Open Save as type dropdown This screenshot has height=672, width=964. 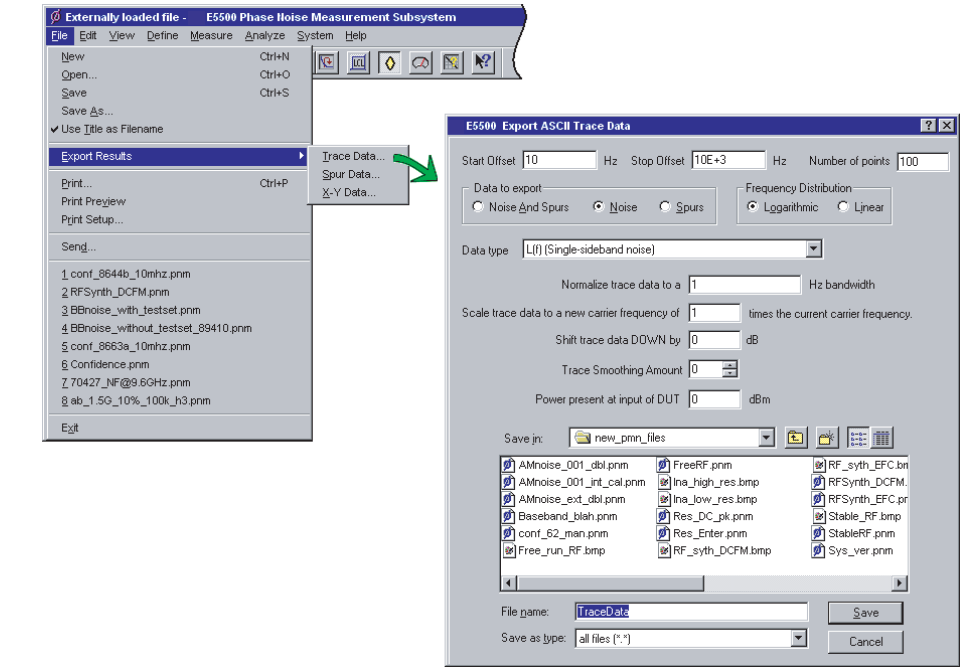[x=799, y=638]
